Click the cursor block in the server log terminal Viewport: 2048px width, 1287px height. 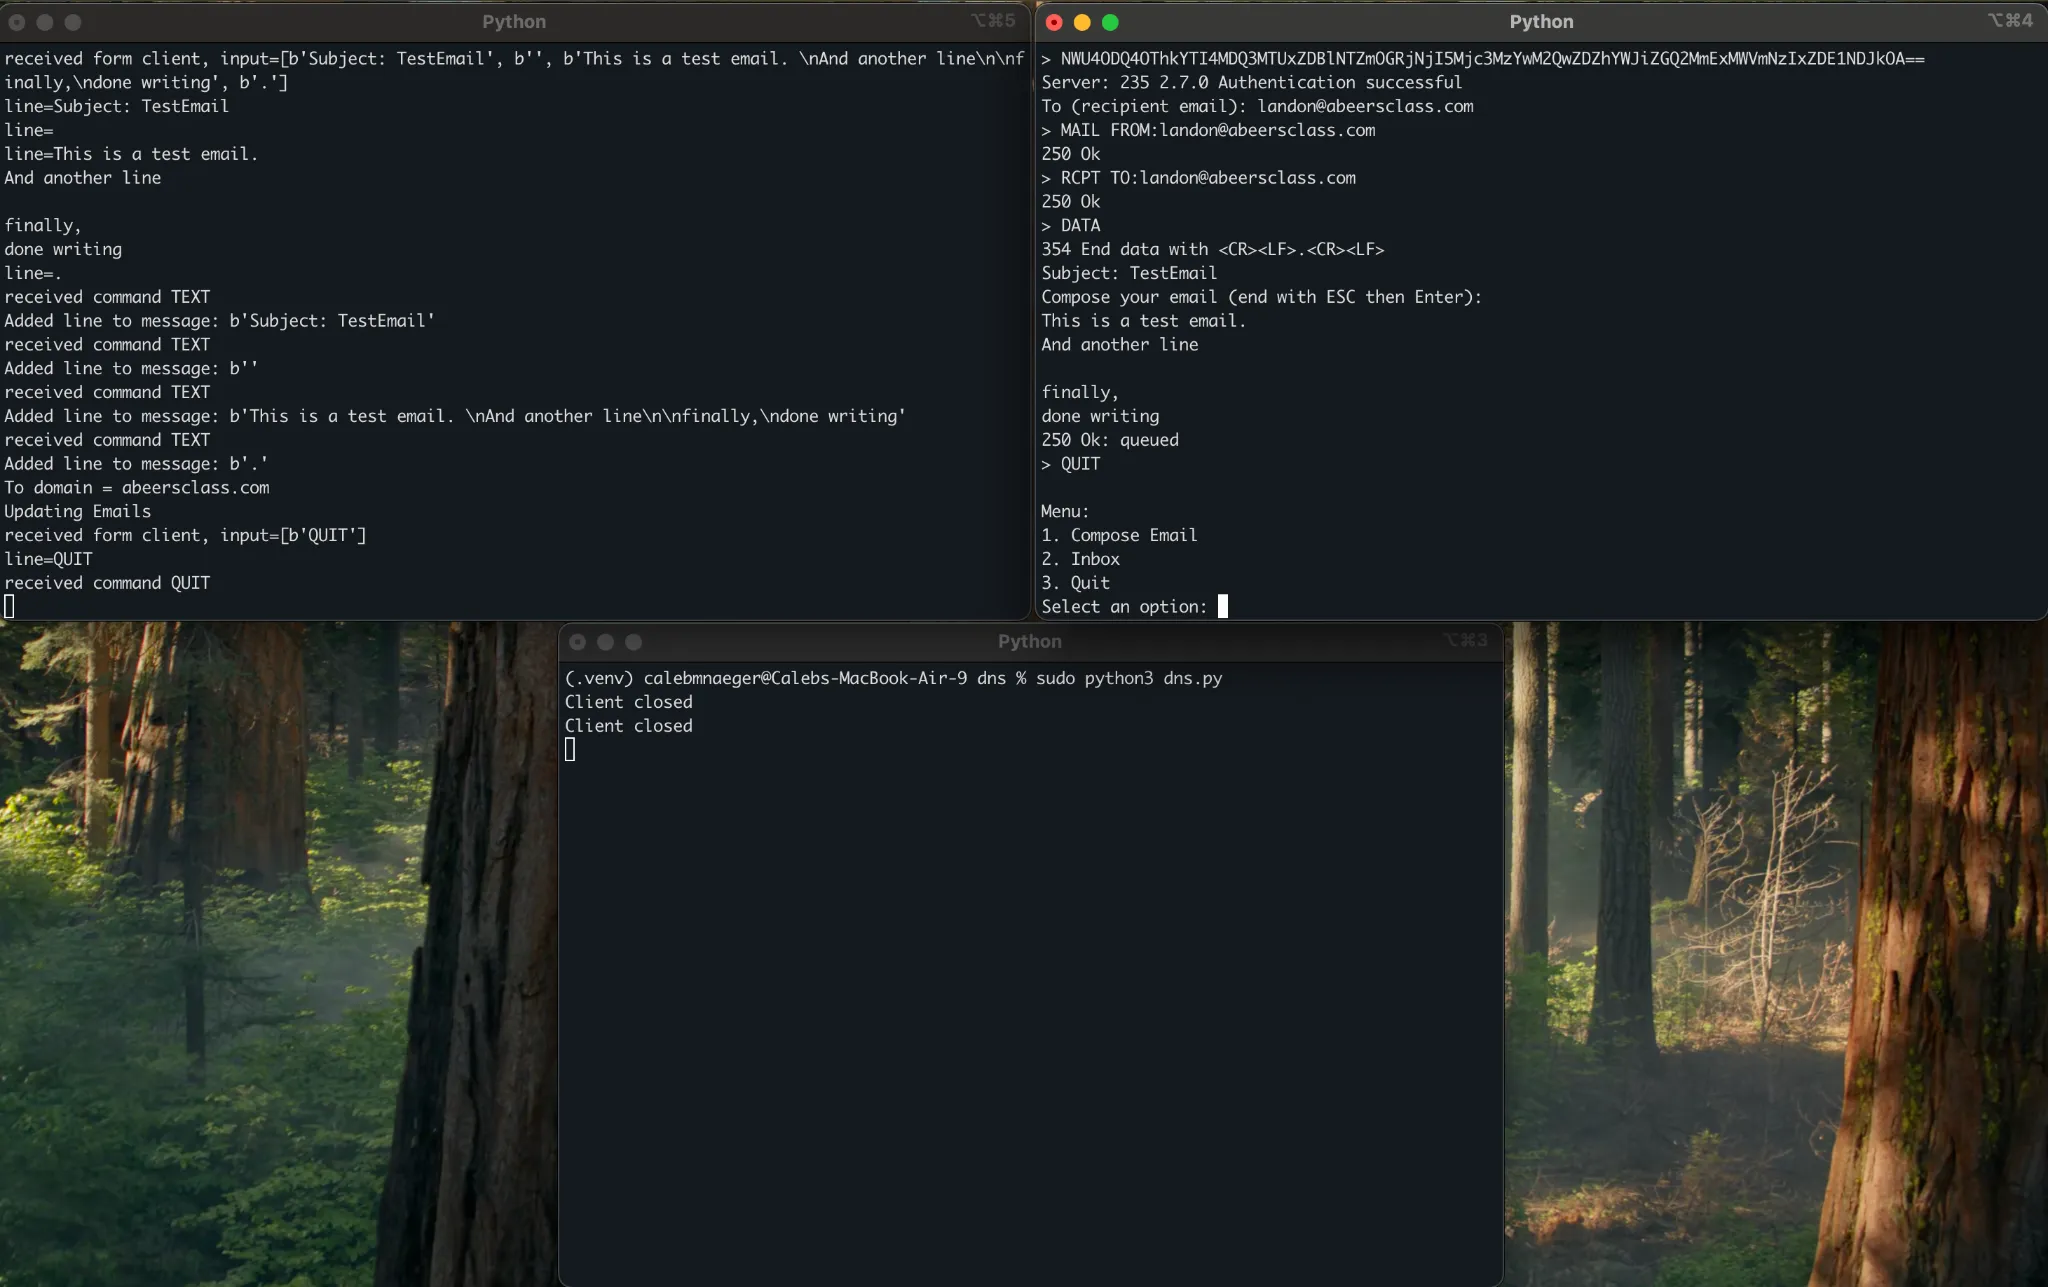tap(9, 607)
